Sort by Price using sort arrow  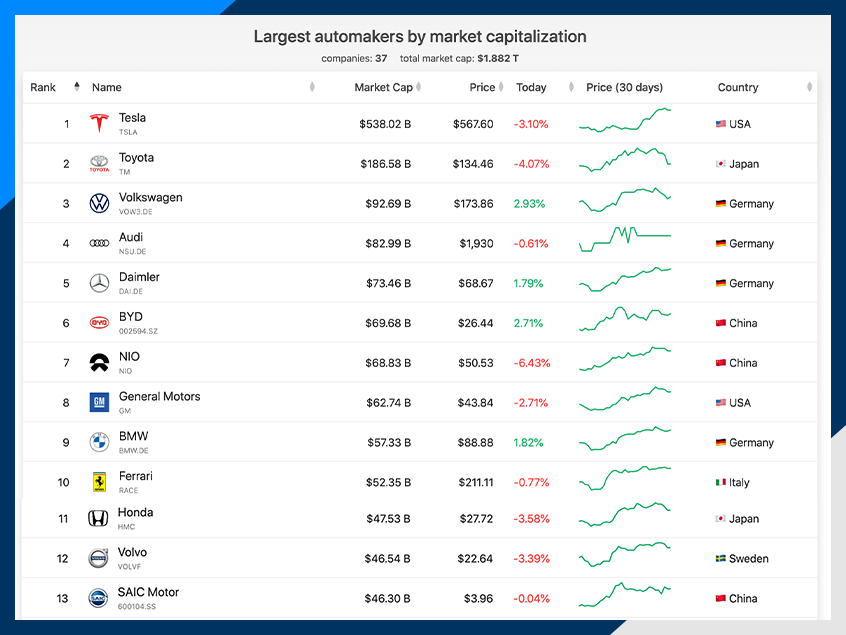(x=501, y=87)
